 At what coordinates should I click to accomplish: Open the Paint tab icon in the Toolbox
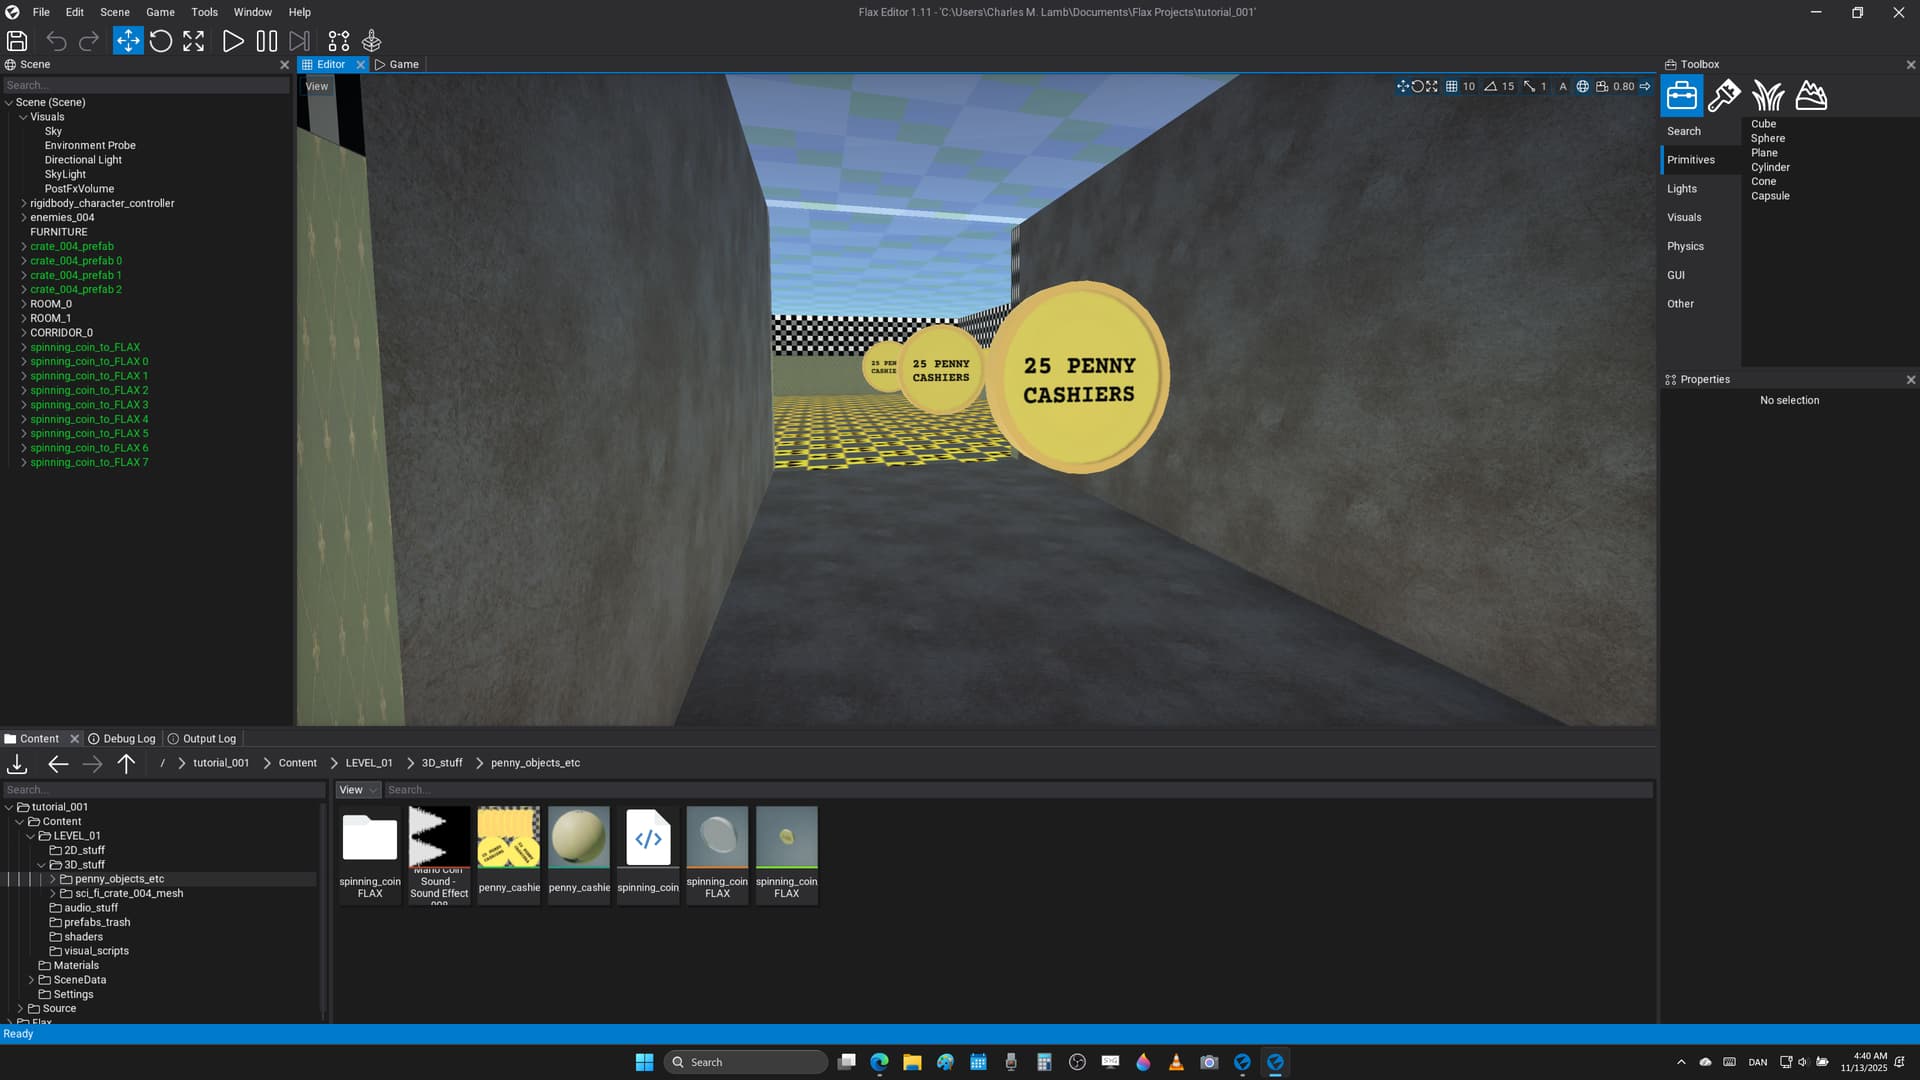tap(1724, 96)
